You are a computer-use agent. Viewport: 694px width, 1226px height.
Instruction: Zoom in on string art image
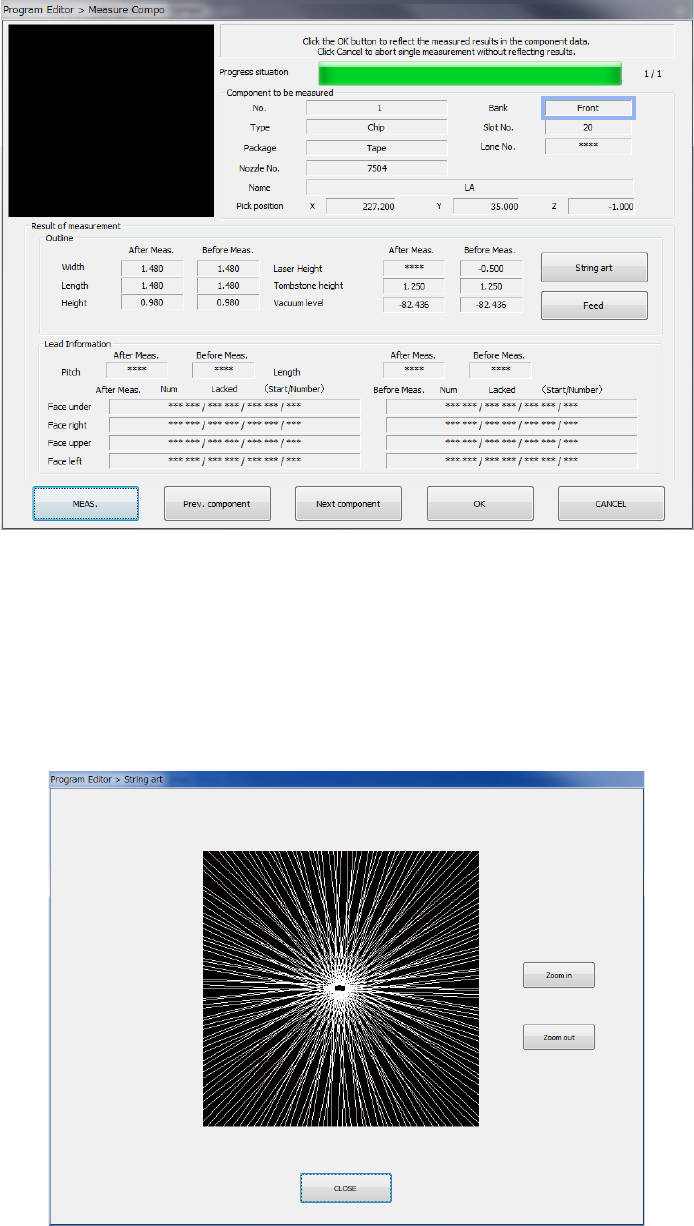[559, 975]
